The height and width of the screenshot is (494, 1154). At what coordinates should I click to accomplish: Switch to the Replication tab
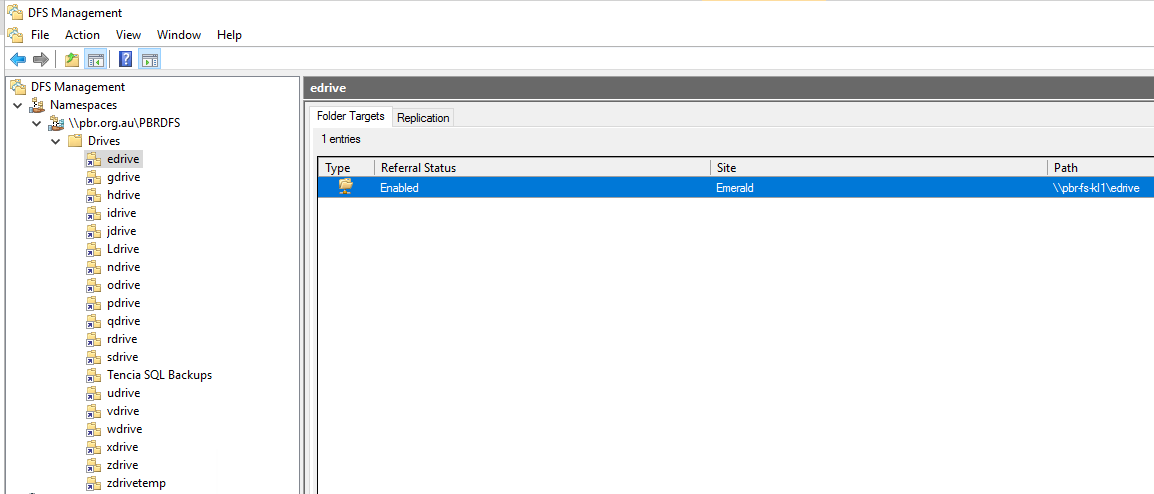pyautogui.click(x=423, y=118)
